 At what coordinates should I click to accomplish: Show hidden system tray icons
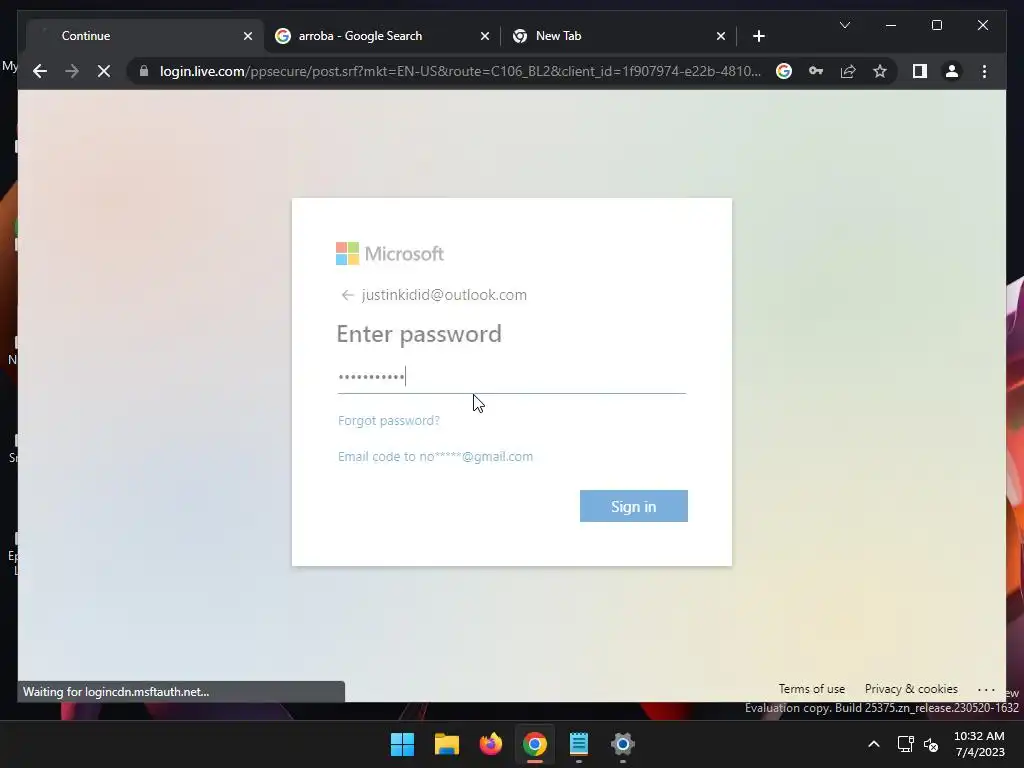click(x=873, y=744)
